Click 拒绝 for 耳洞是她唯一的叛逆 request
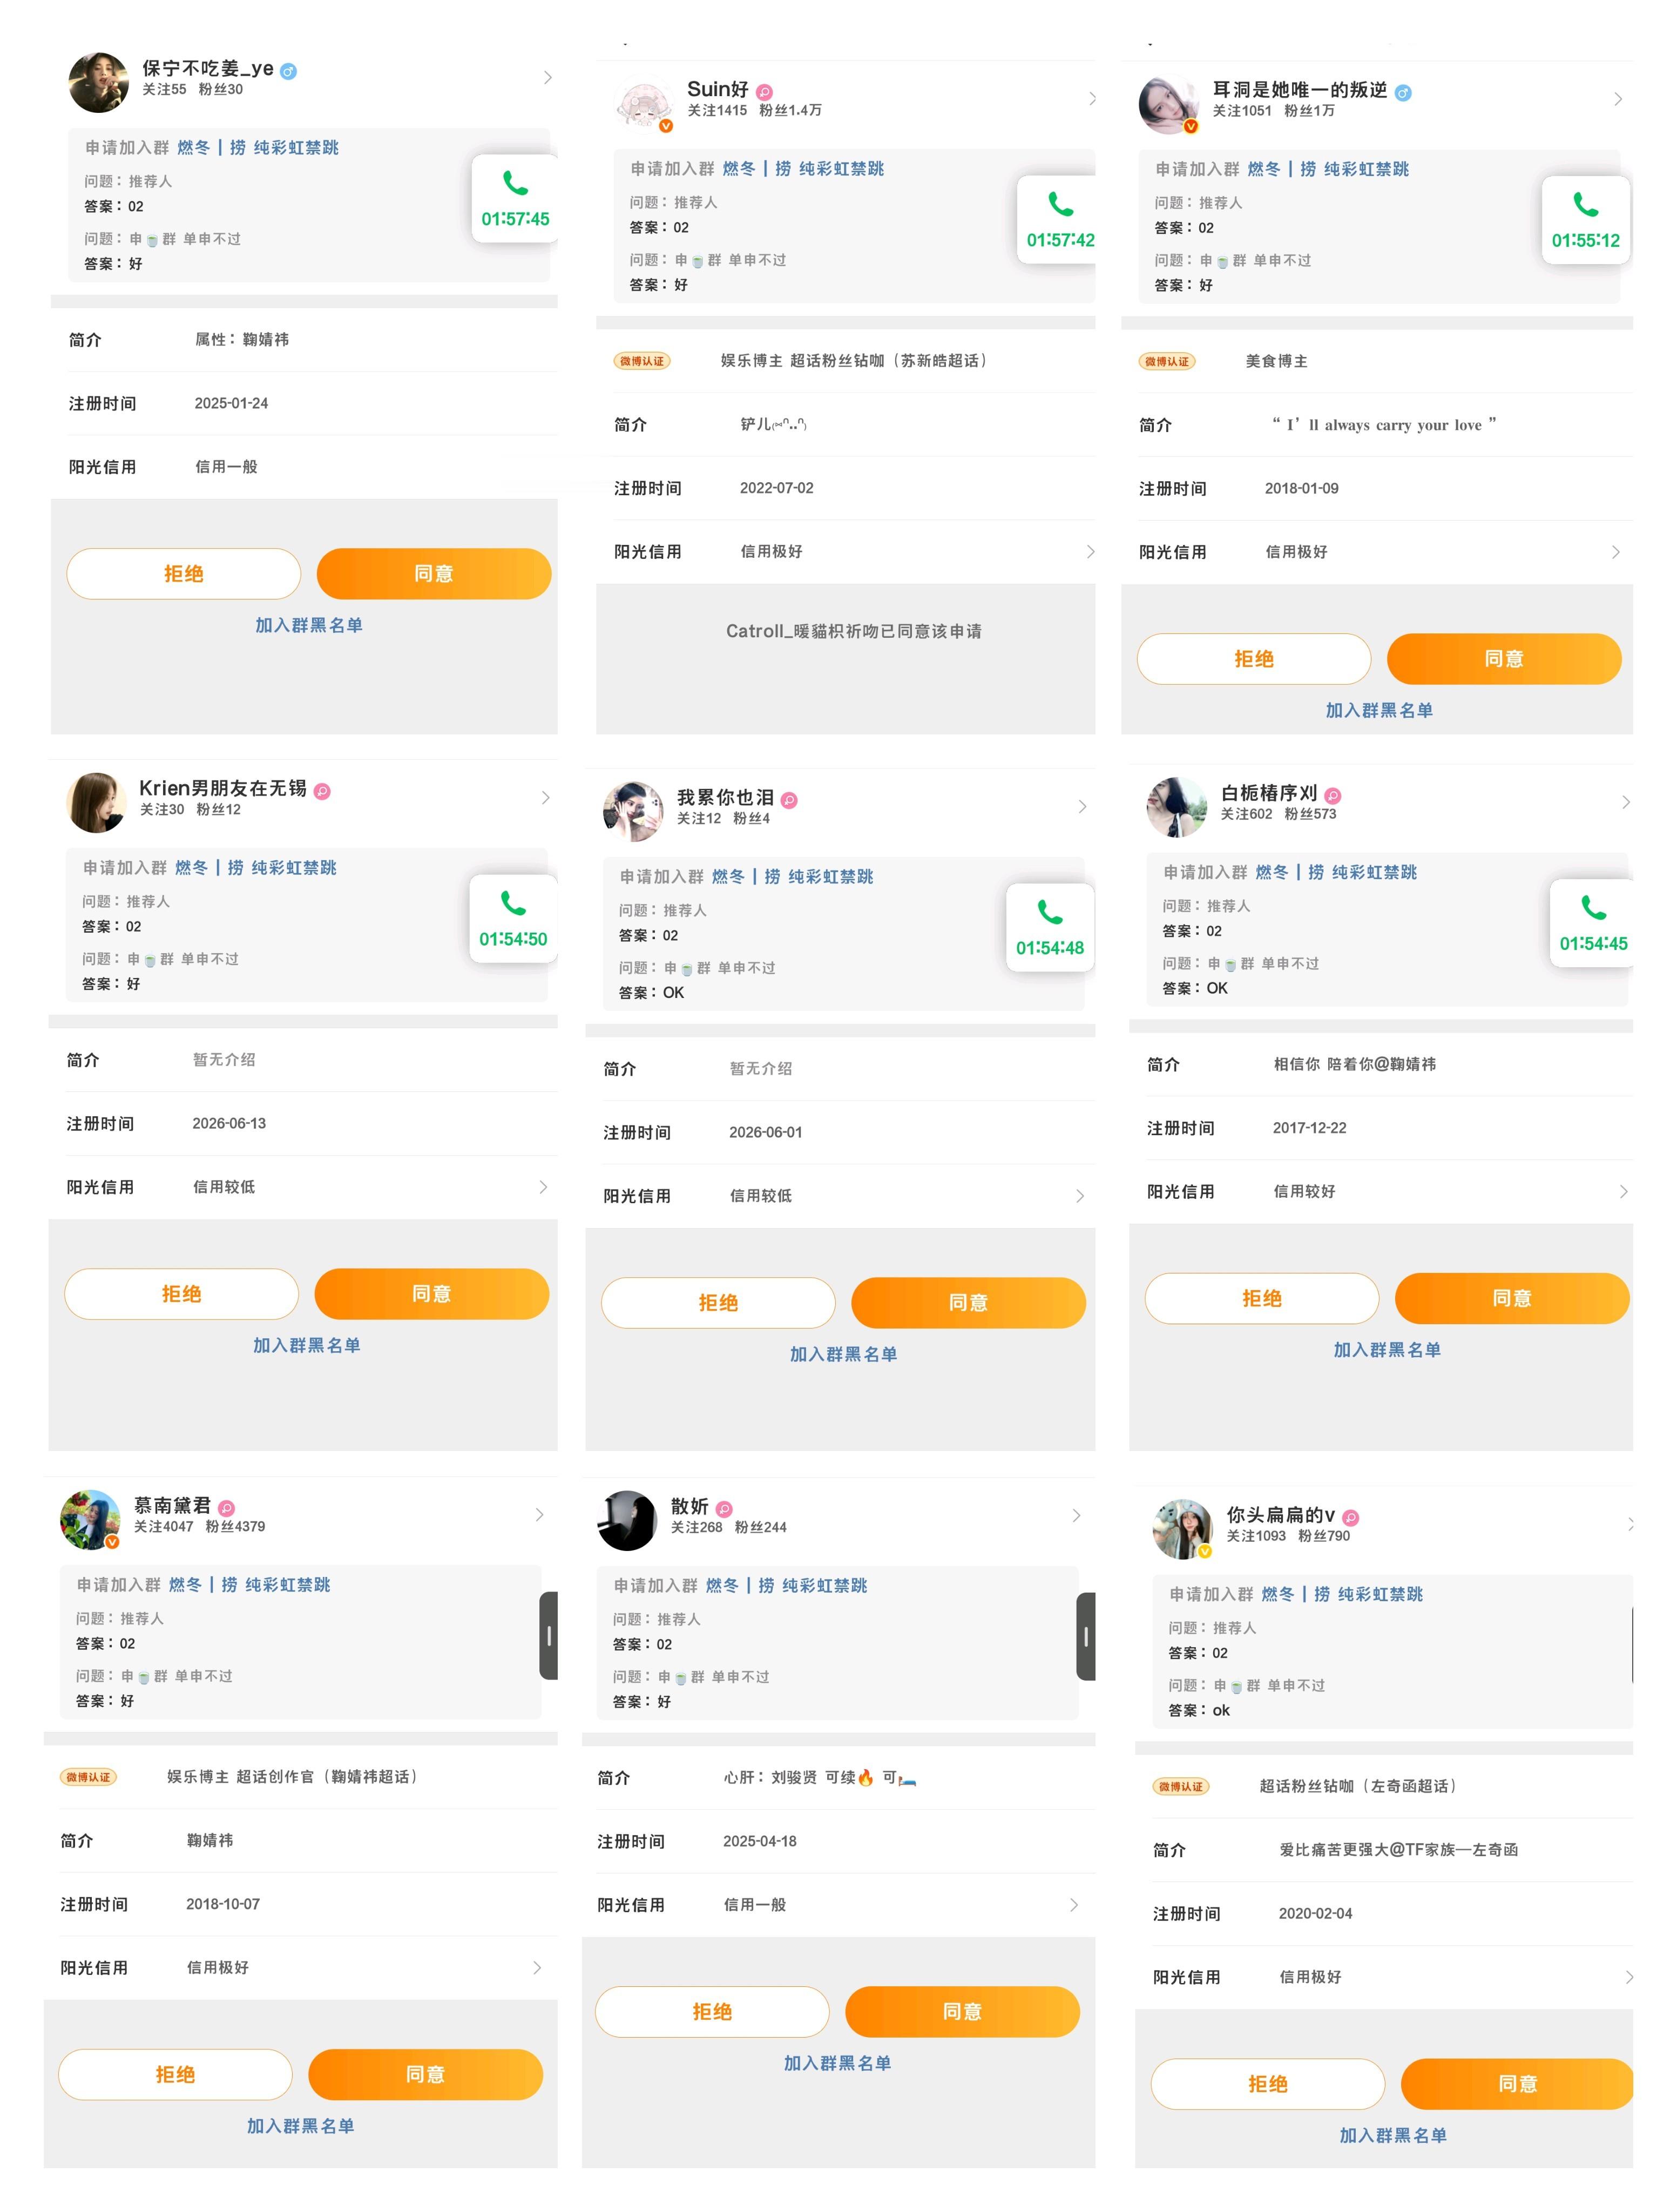 point(1253,659)
